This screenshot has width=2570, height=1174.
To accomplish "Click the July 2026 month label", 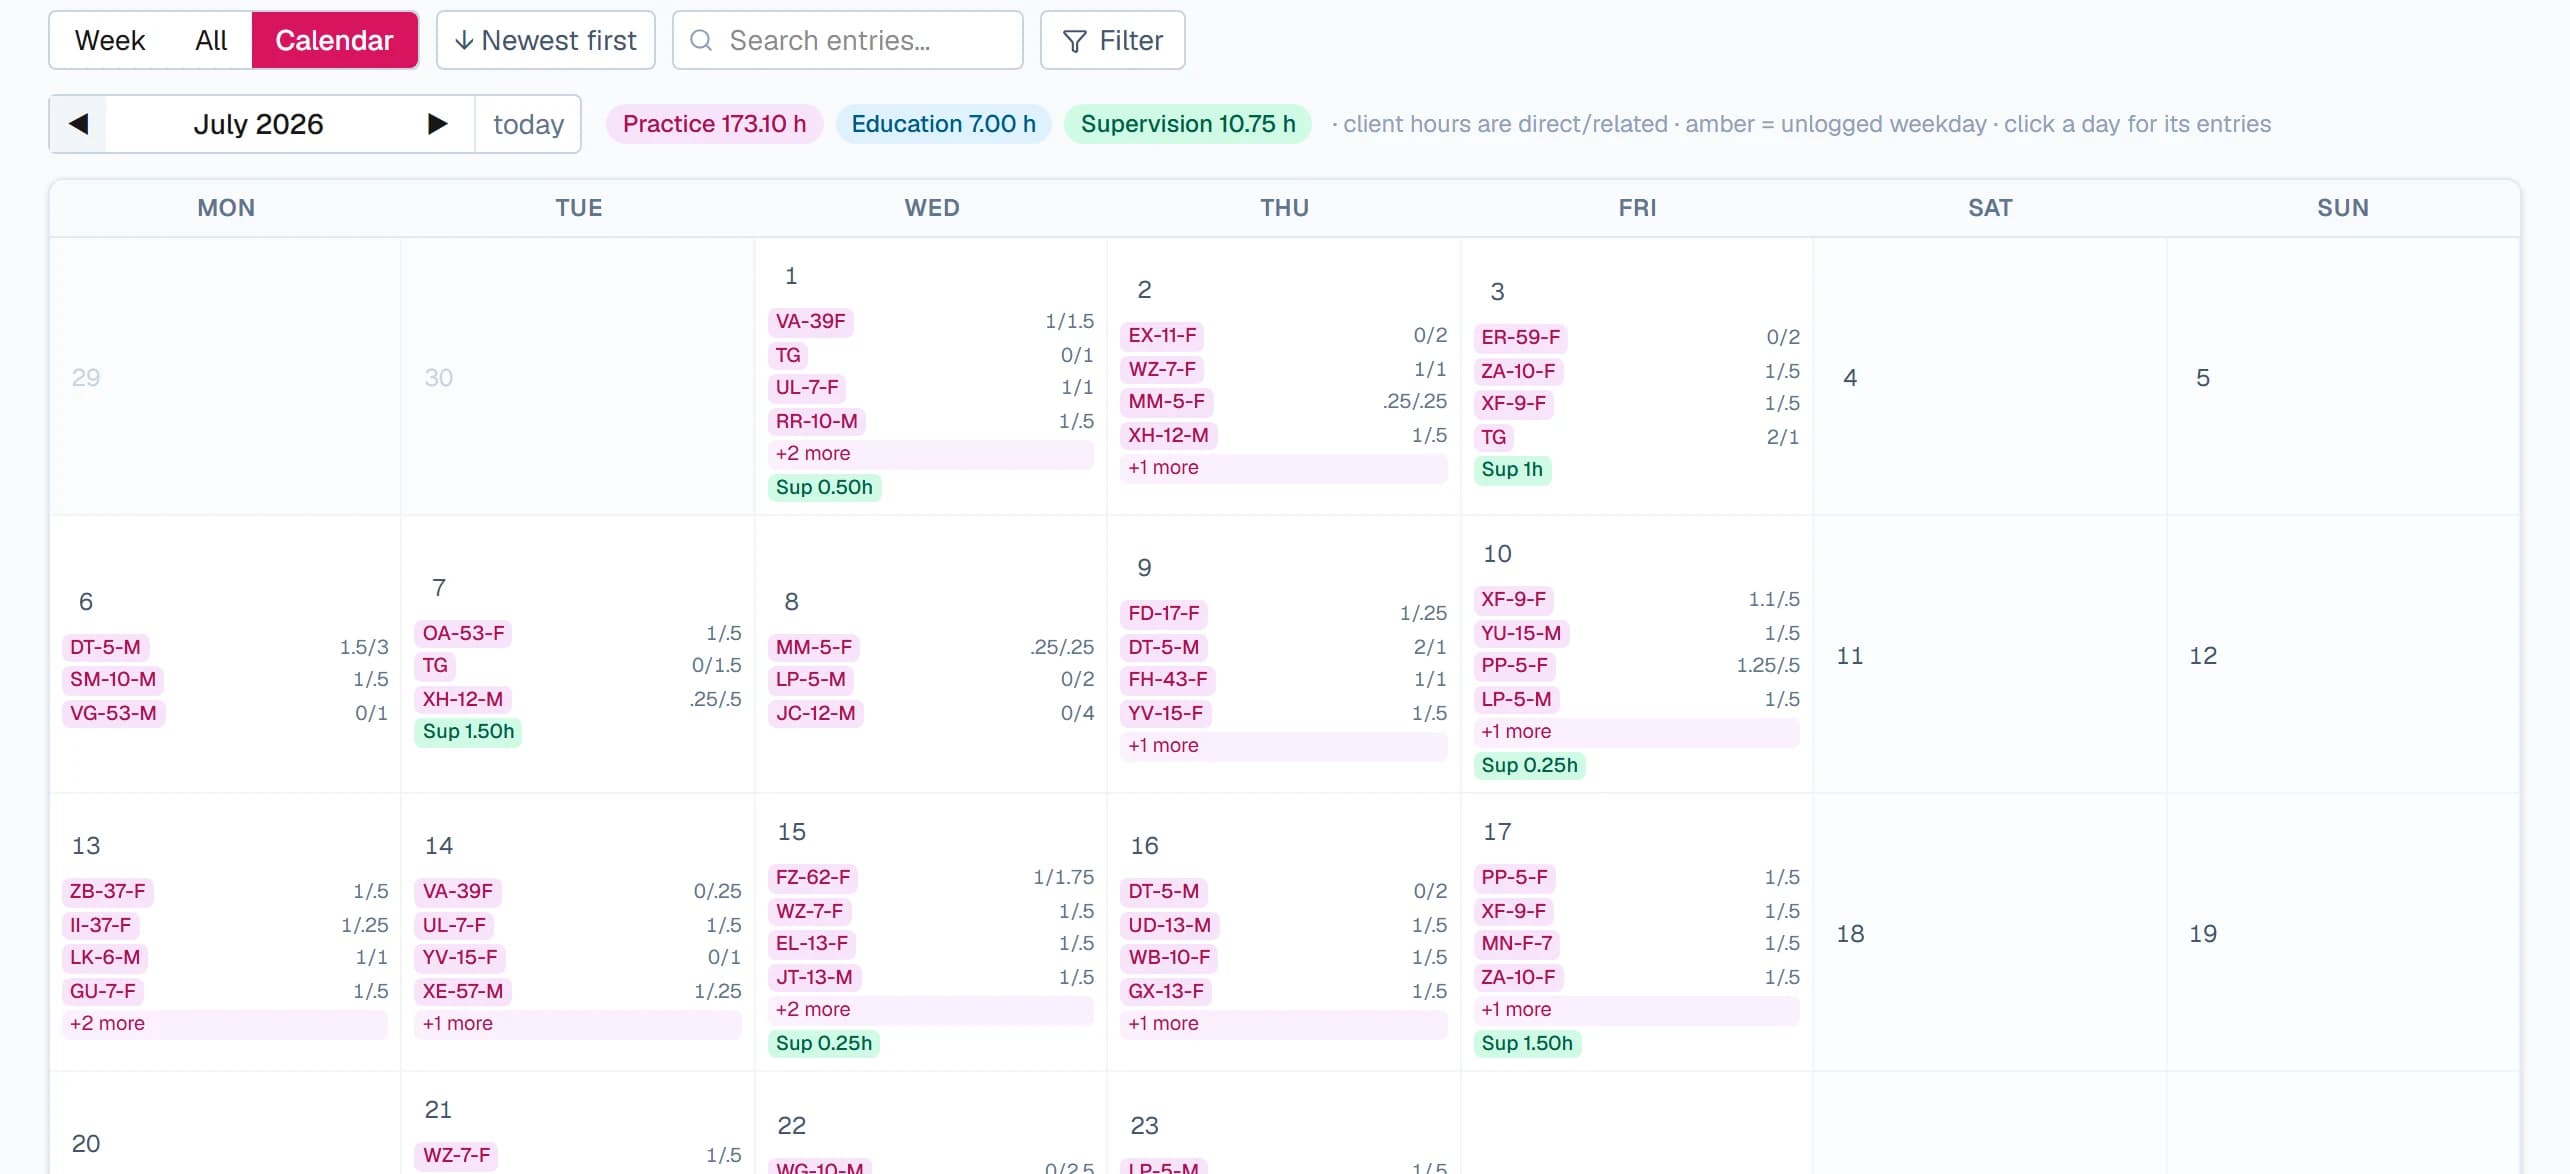I will 258,124.
